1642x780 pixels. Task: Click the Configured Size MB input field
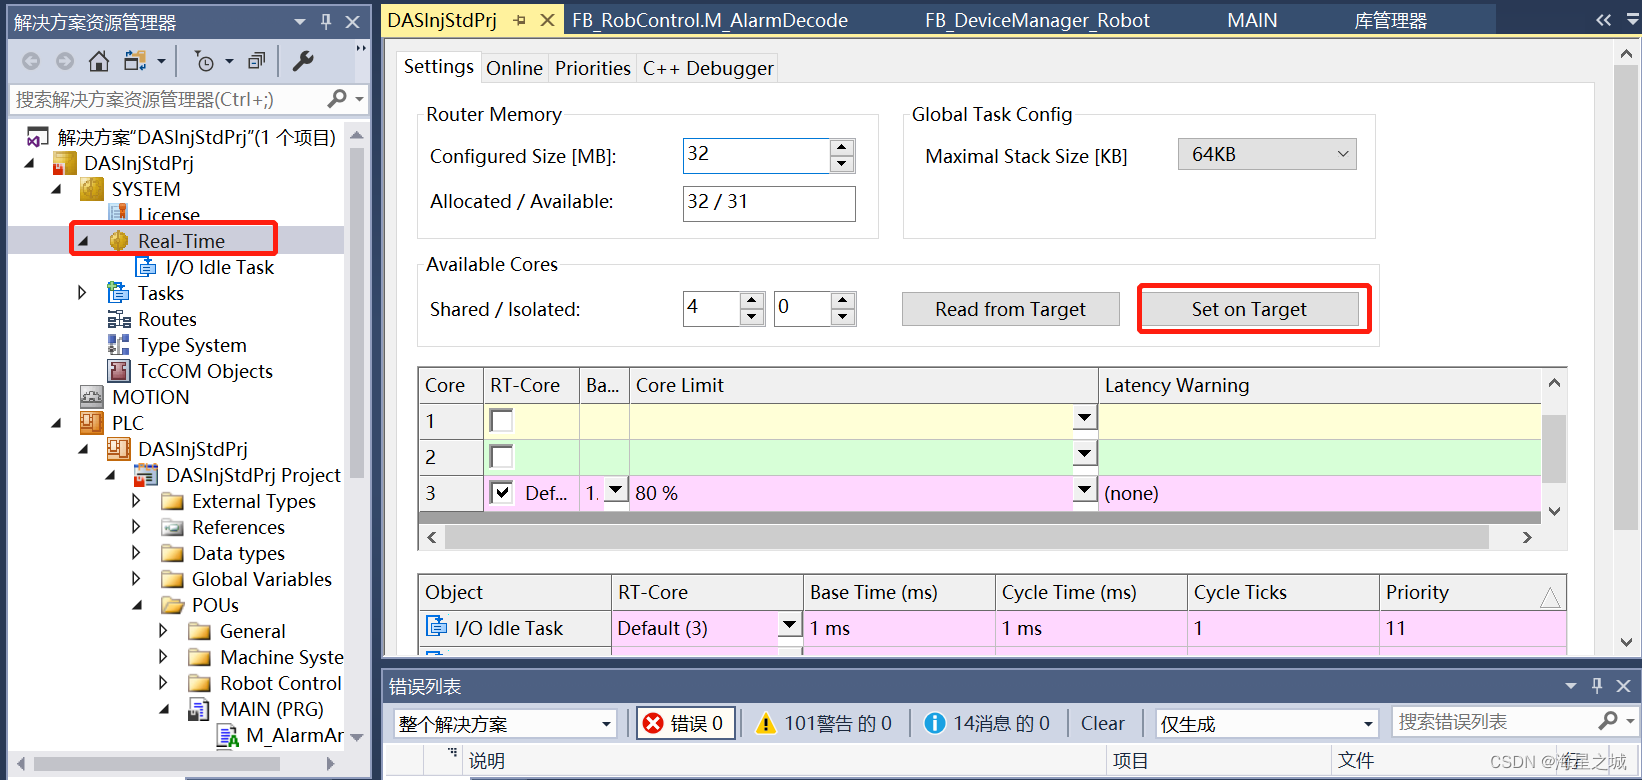(x=757, y=154)
